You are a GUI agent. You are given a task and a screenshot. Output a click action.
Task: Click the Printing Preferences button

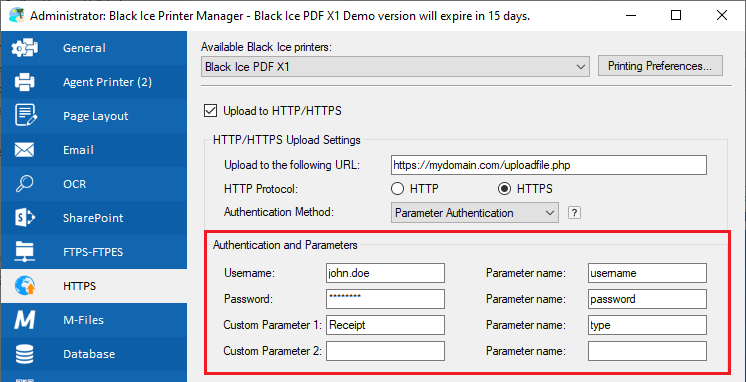(659, 66)
